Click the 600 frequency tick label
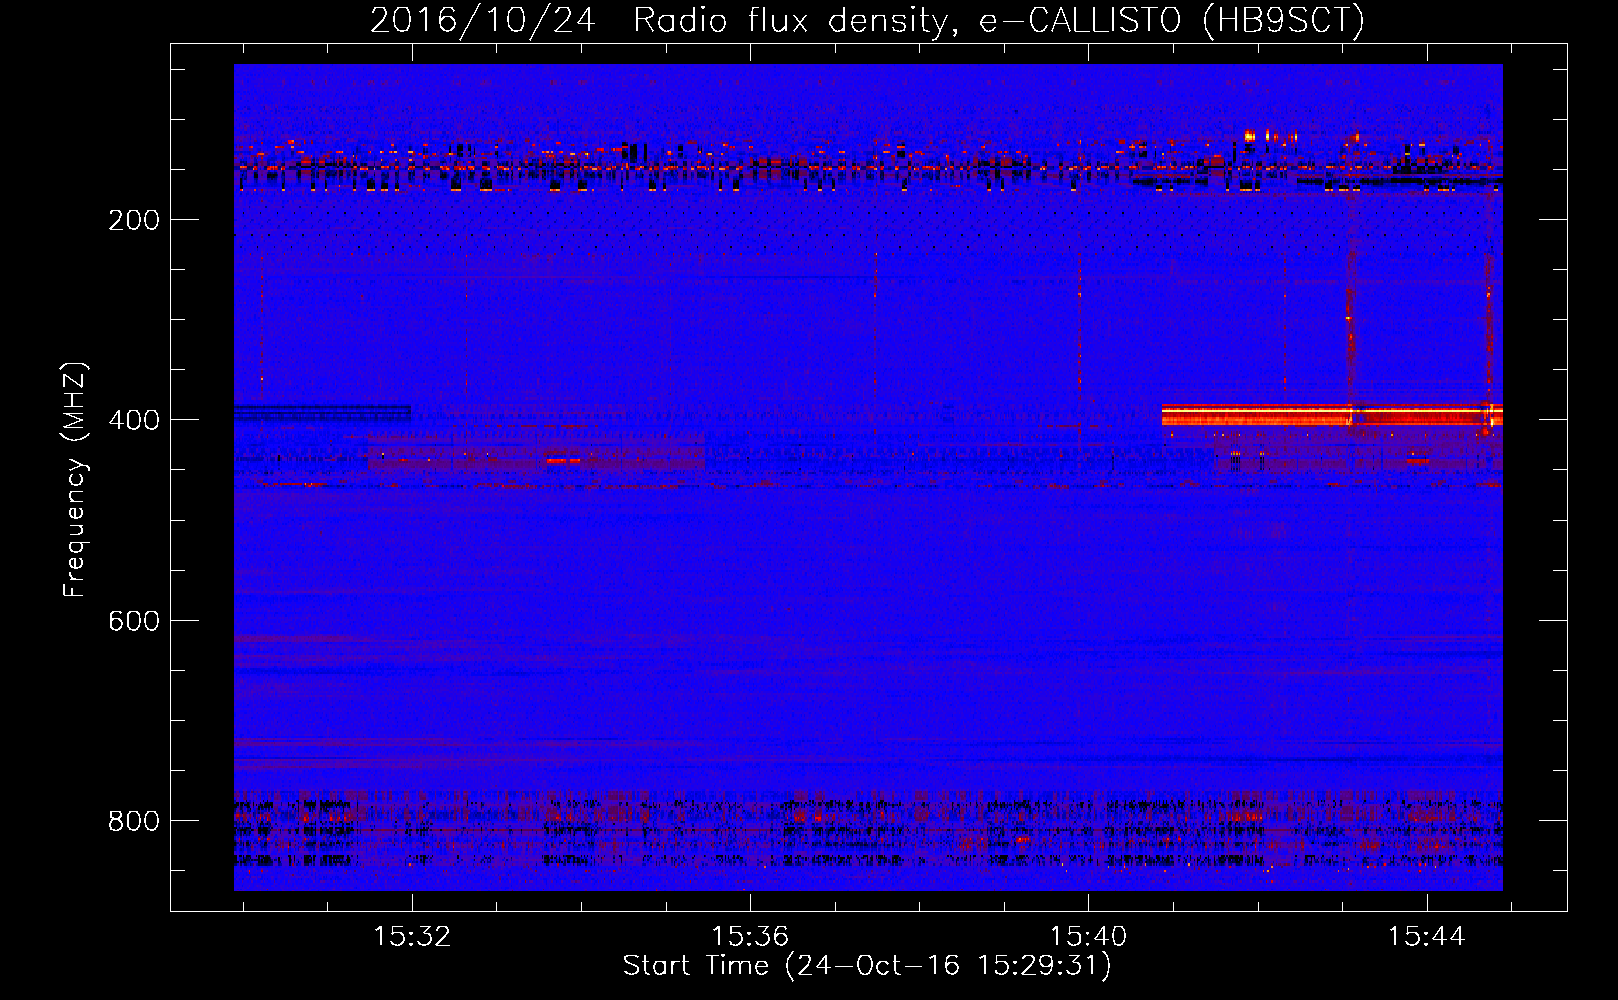The height and width of the screenshot is (1000, 1618). coord(134,621)
